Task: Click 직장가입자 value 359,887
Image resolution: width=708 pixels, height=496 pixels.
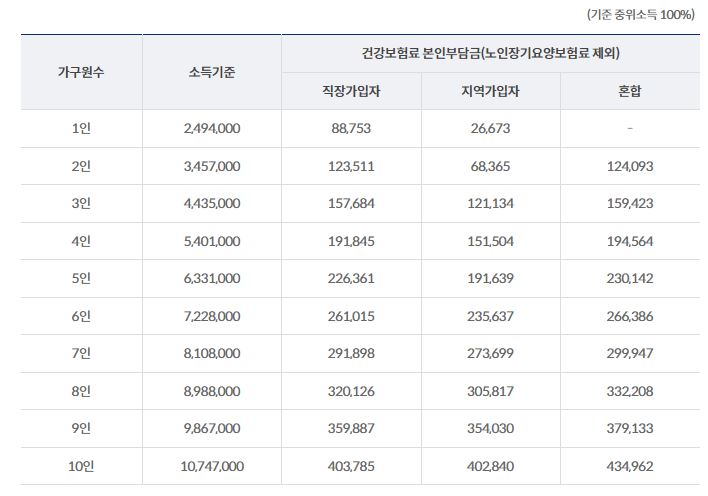Action: pyautogui.click(x=351, y=428)
